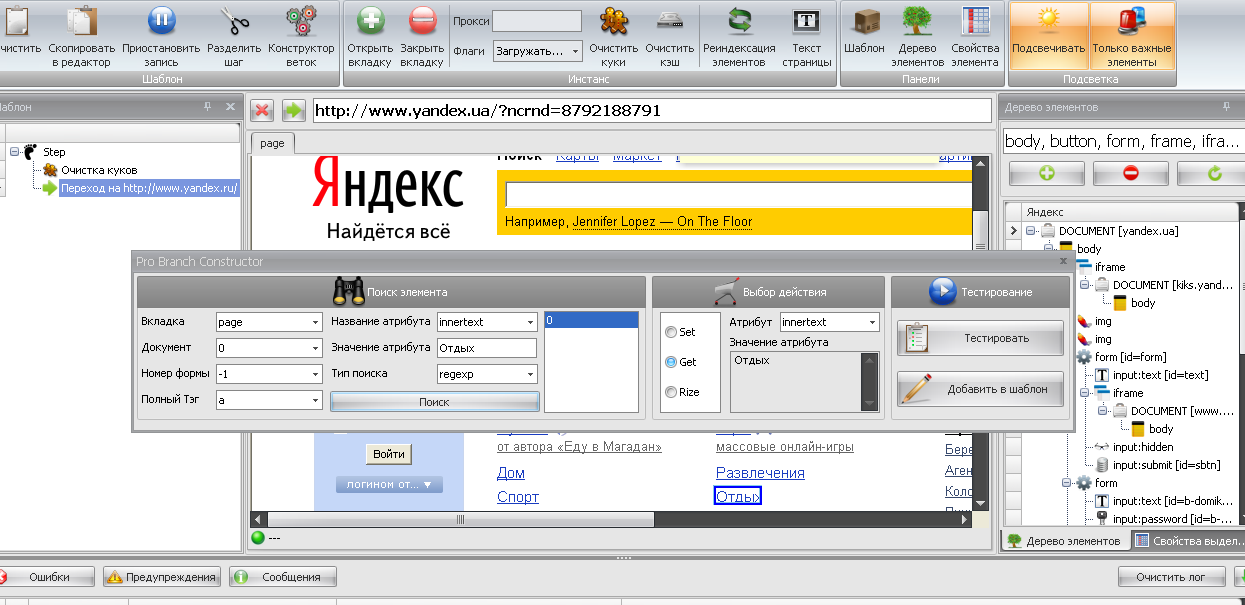Select input:submit [id=sbtn] tree node

(x=1166, y=465)
